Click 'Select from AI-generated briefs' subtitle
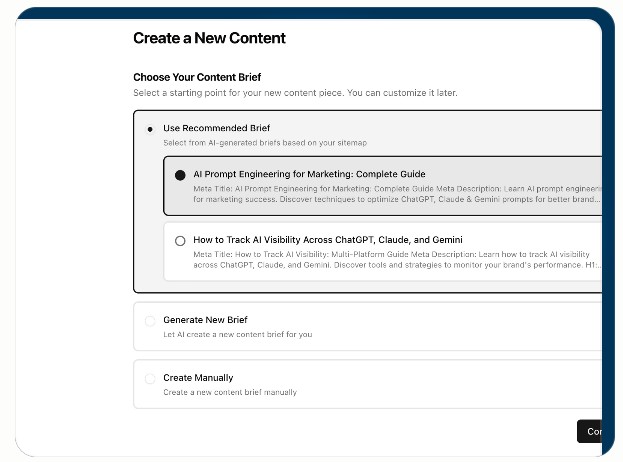Screen dimensions: 623x462 click(x=265, y=143)
